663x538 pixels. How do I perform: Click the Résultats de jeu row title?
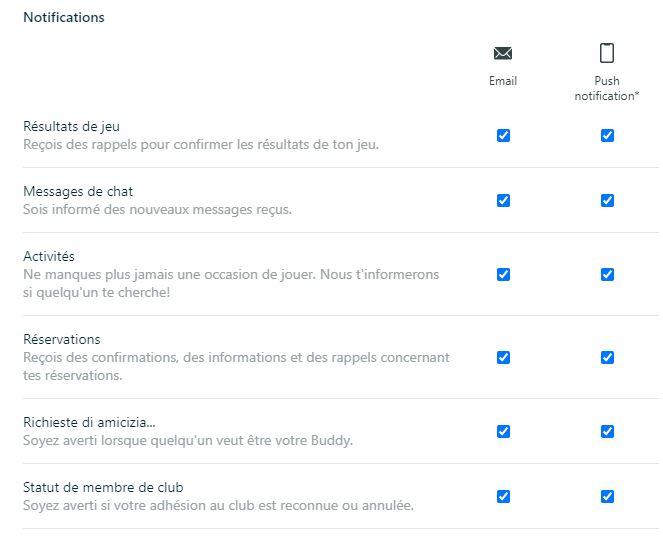pyautogui.click(x=71, y=126)
